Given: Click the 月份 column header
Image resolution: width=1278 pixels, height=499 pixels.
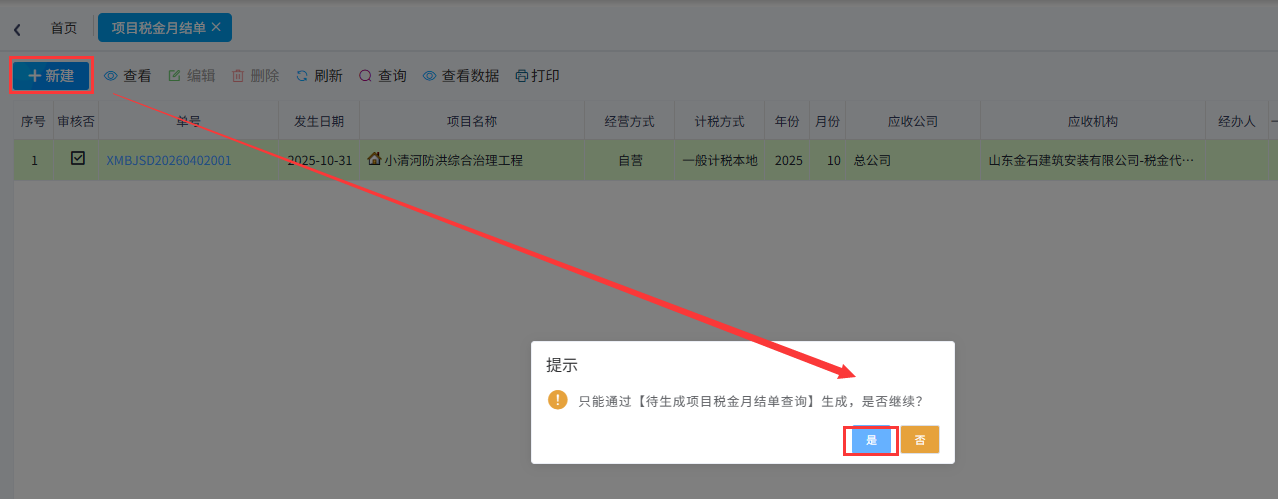Looking at the screenshot, I should (827, 121).
